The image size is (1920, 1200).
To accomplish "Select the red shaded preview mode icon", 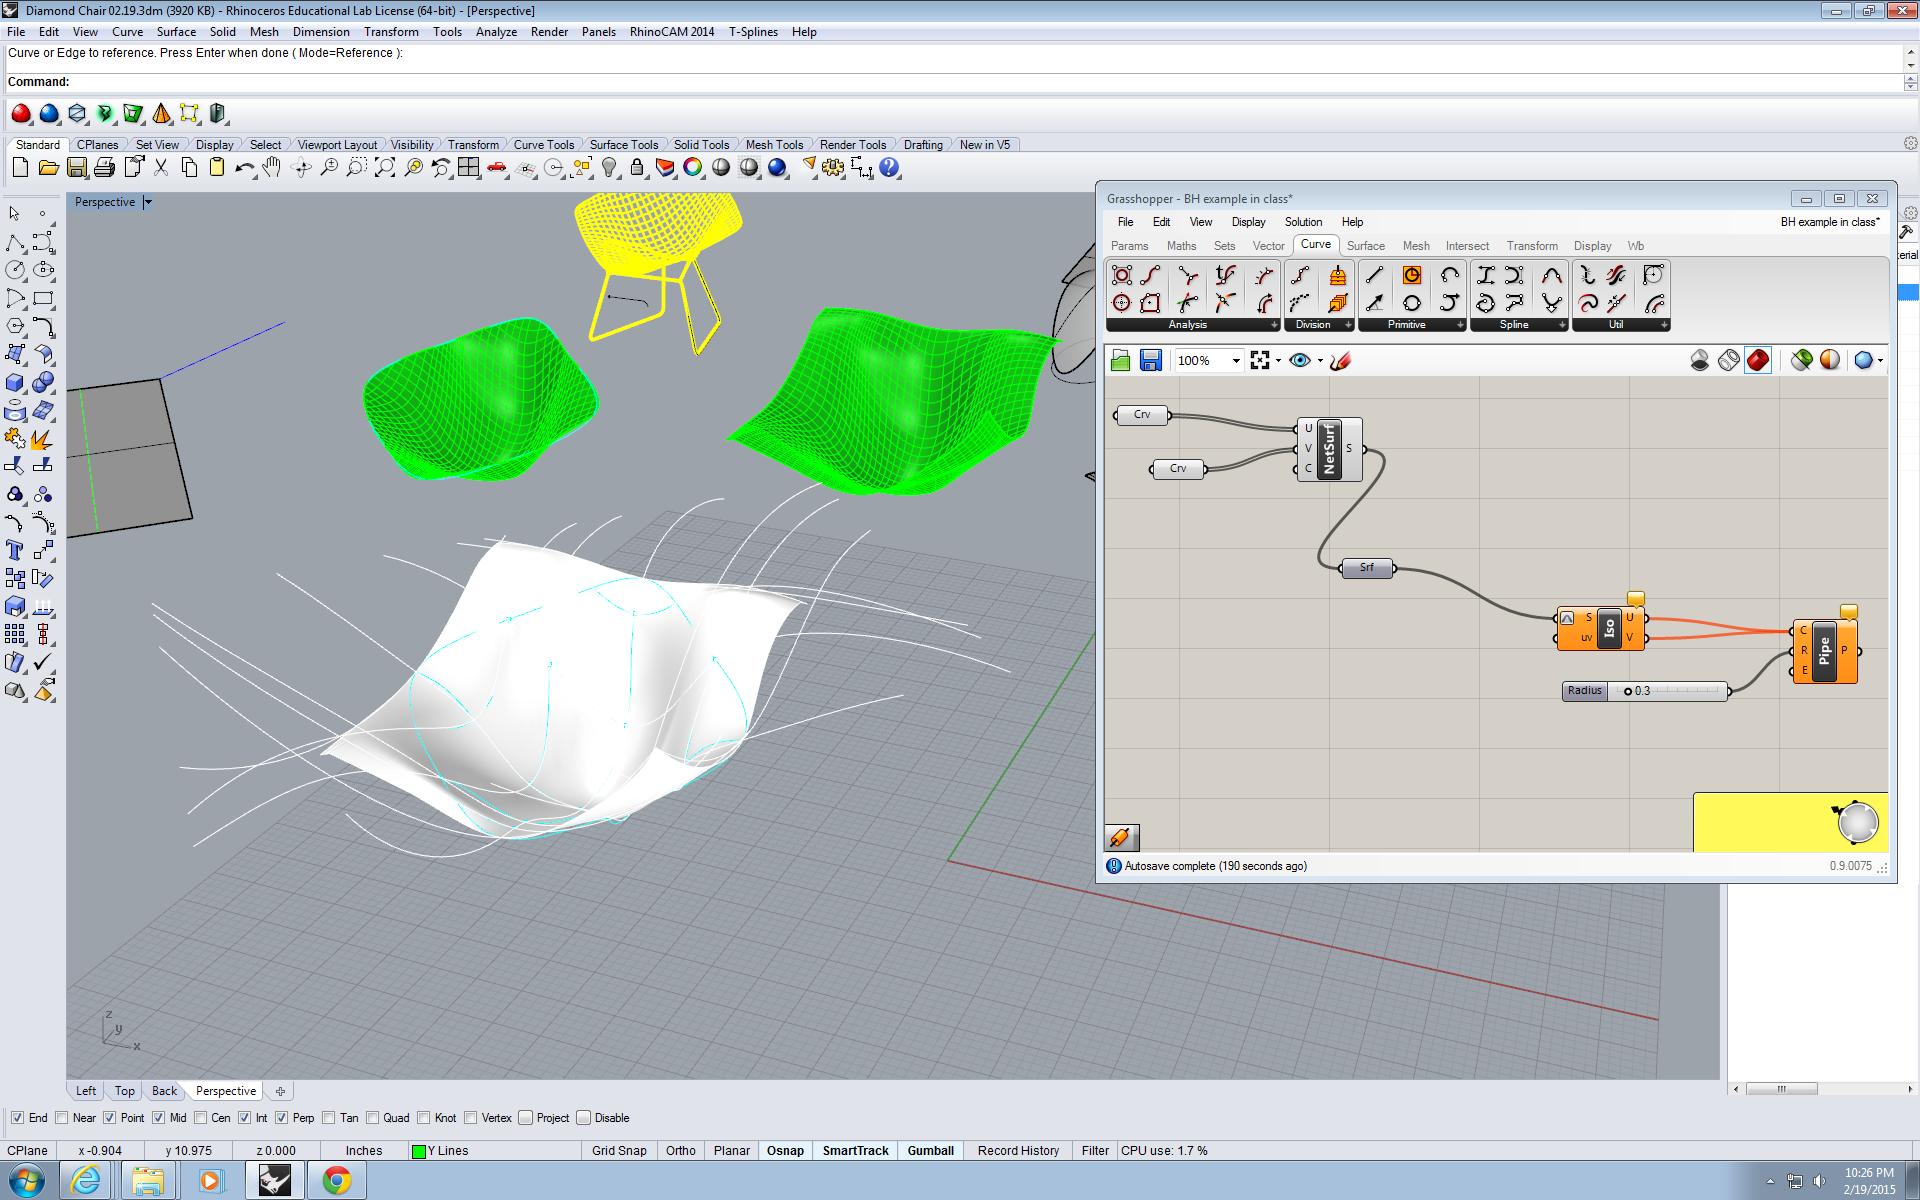I will (x=1757, y=360).
